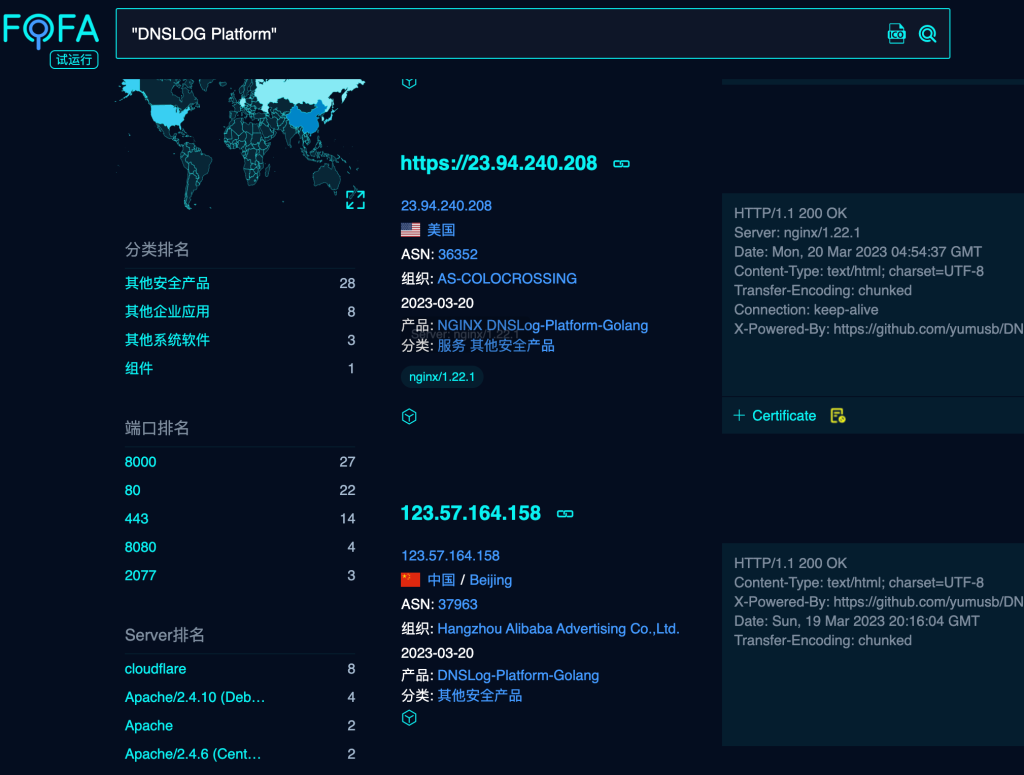This screenshot has width=1024, height=775.
Task: Filter by server cloudflare
Action: (x=155, y=669)
